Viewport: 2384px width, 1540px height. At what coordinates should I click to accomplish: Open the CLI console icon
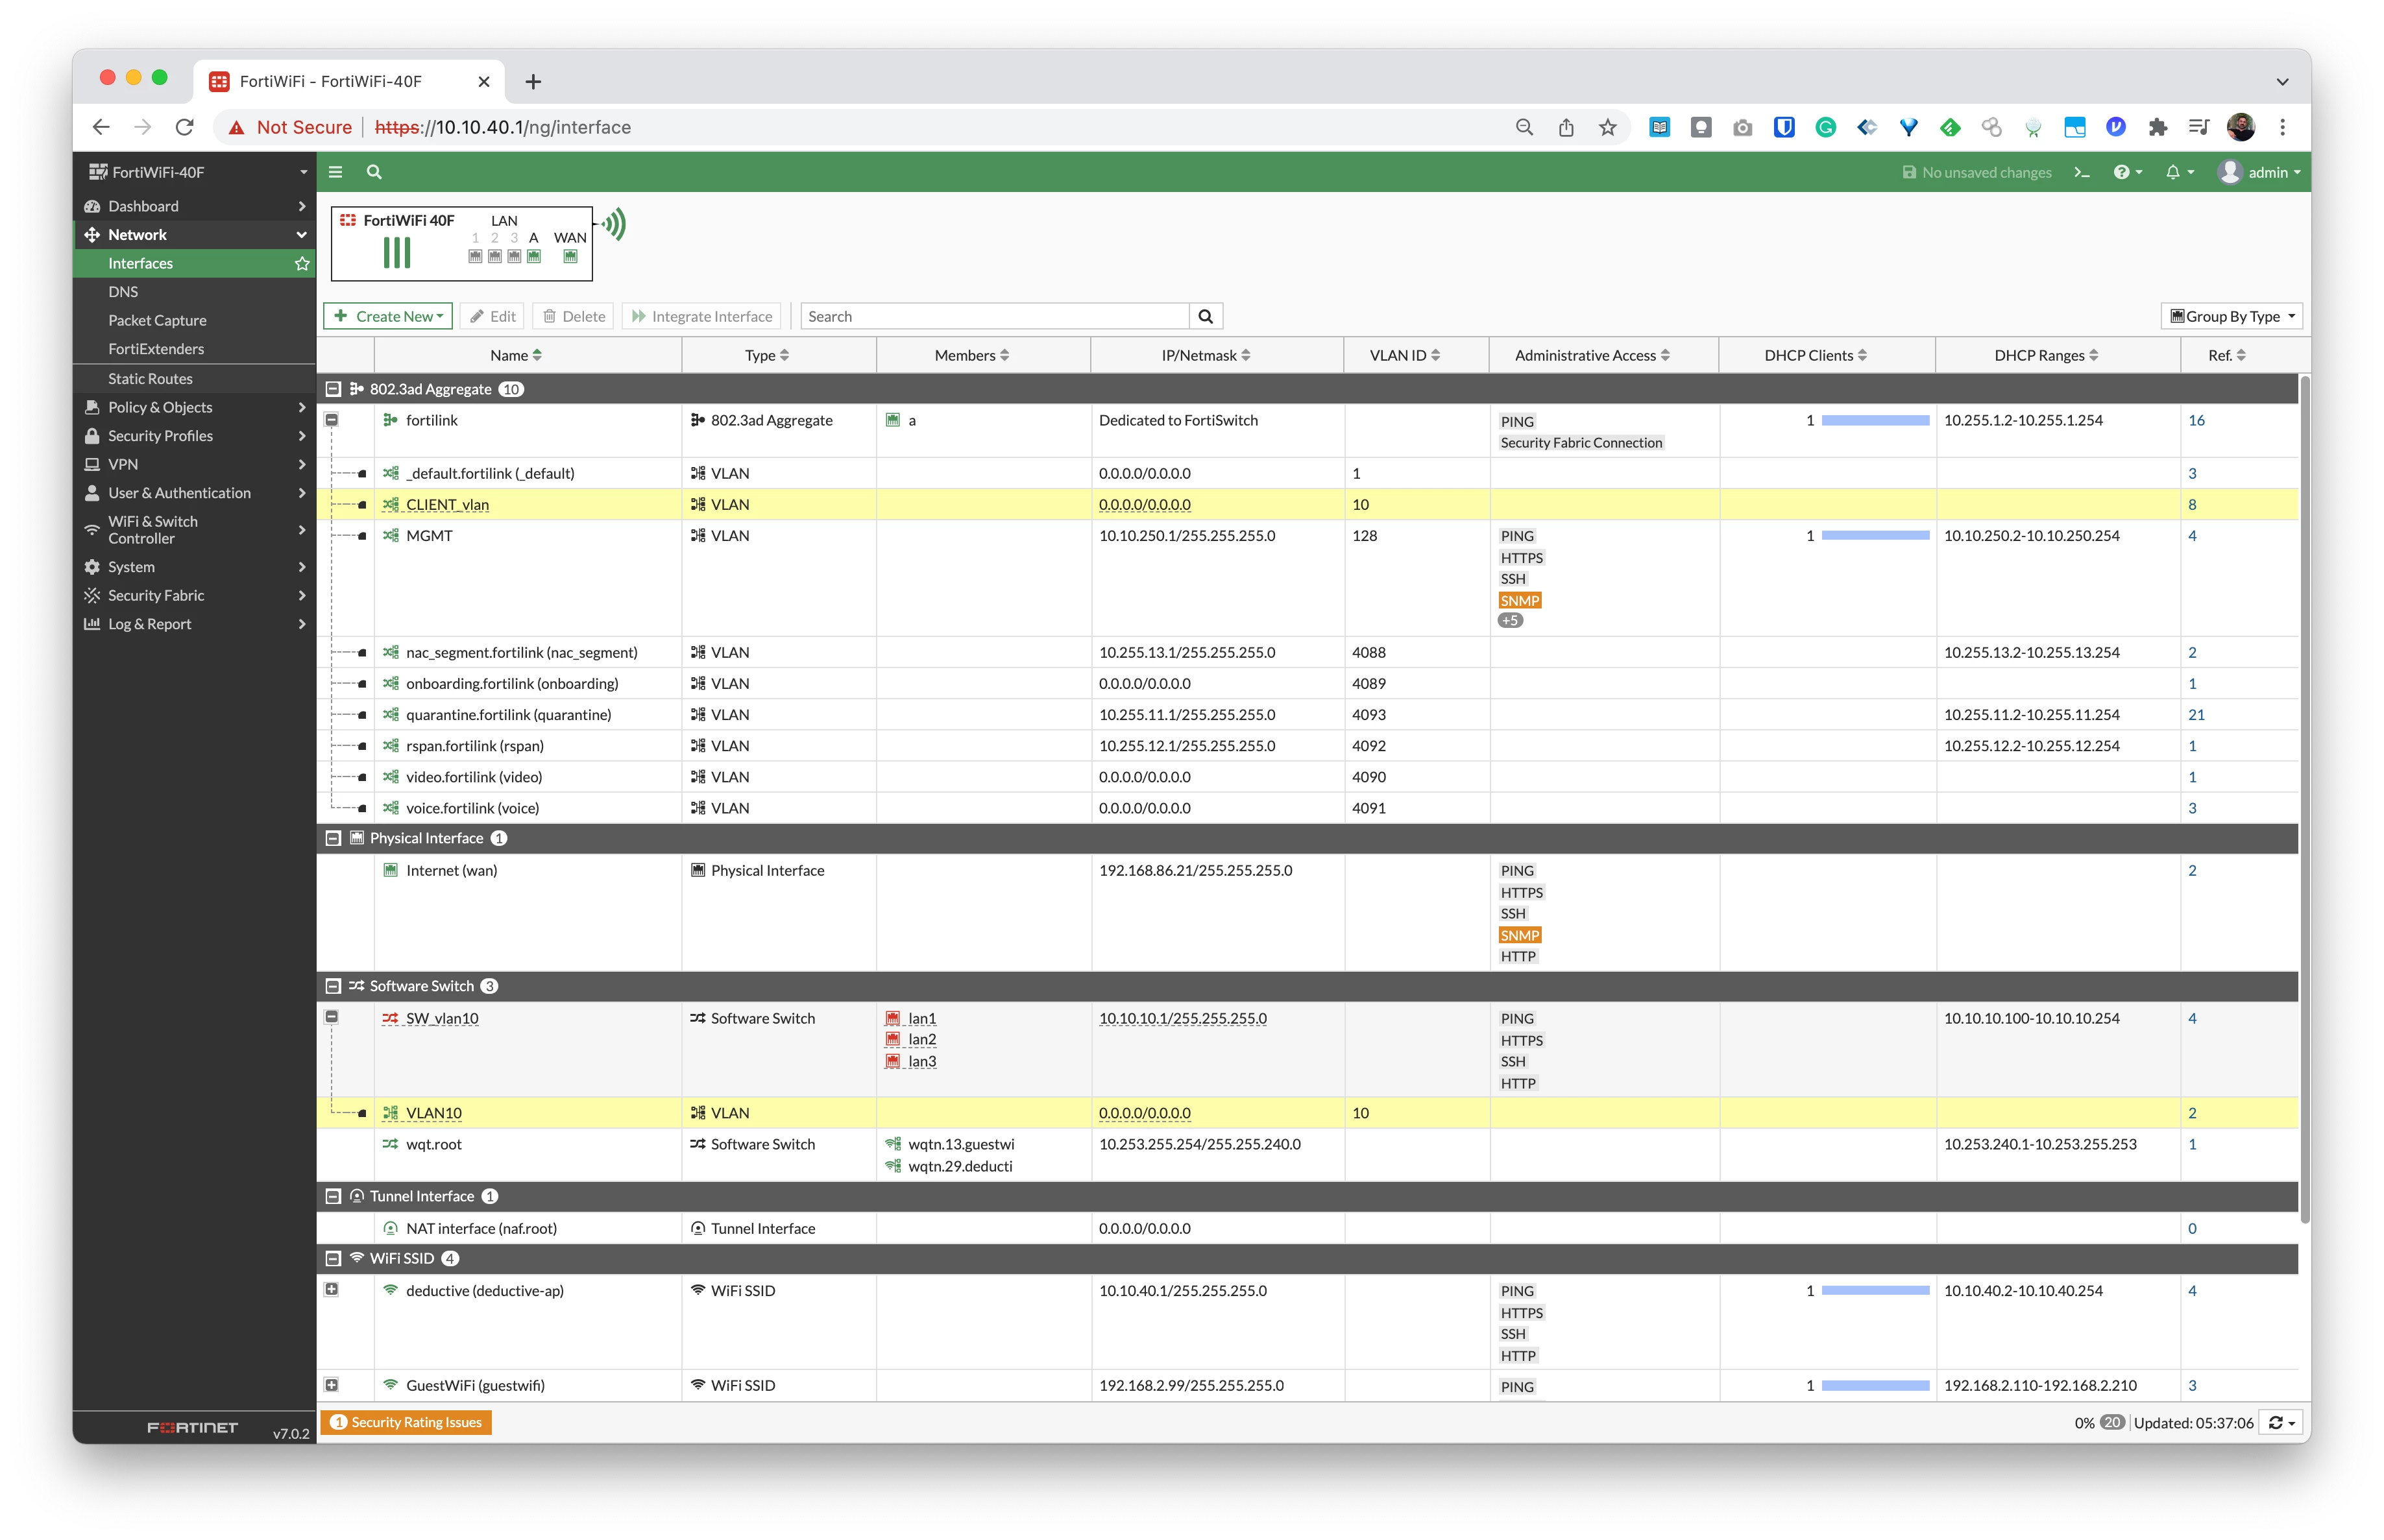click(2082, 172)
